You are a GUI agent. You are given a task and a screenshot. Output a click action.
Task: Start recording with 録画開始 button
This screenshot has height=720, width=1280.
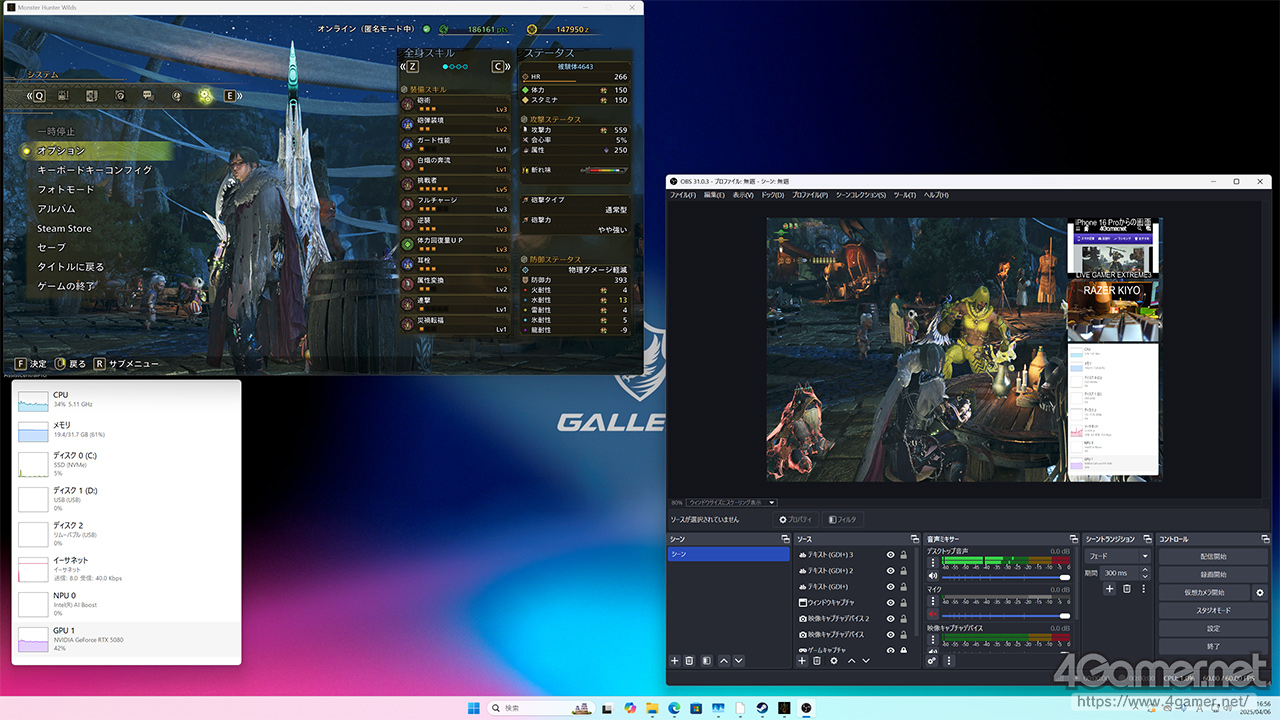click(x=1212, y=574)
